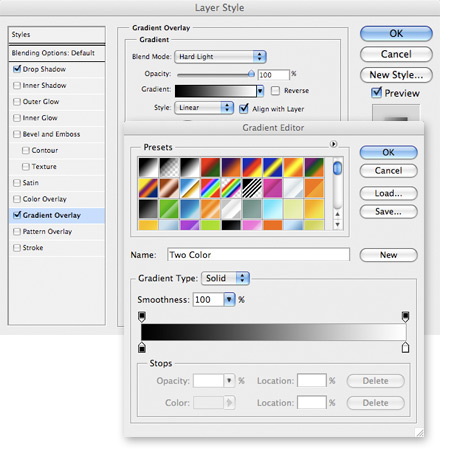The image size is (450, 450).
Task: Toggle Align with Layer checkbox
Action: 244,108
